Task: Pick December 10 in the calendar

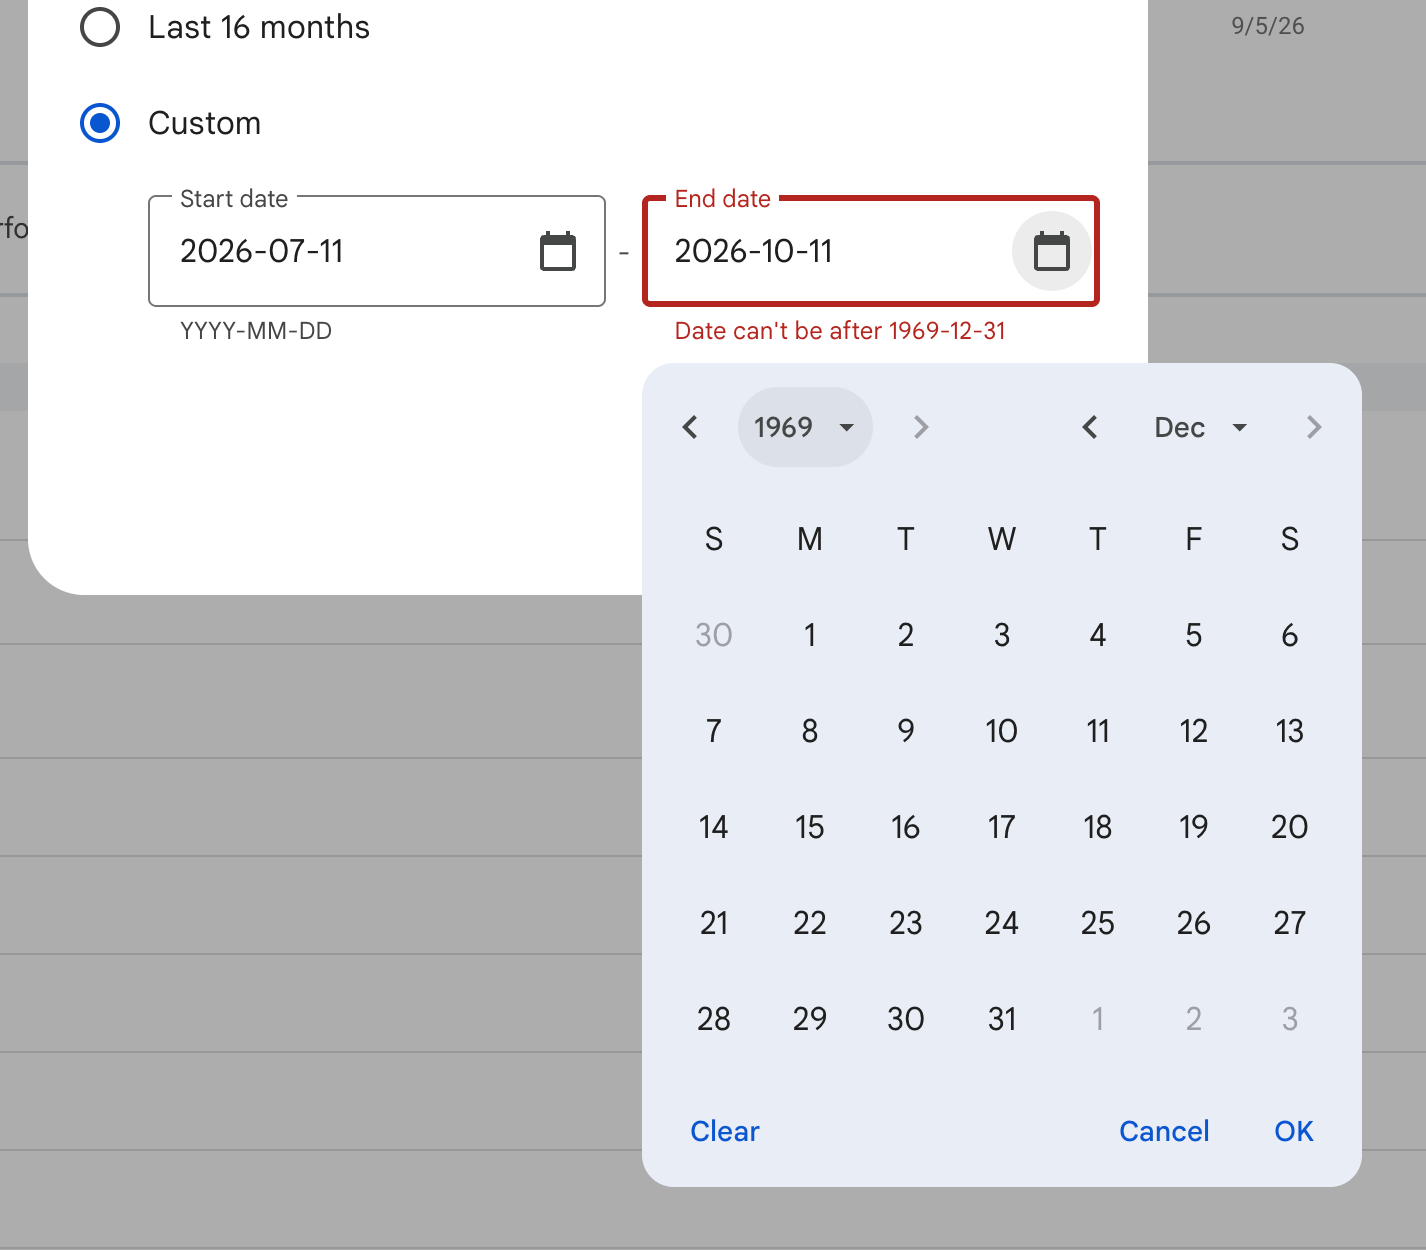Action: tap(1002, 731)
